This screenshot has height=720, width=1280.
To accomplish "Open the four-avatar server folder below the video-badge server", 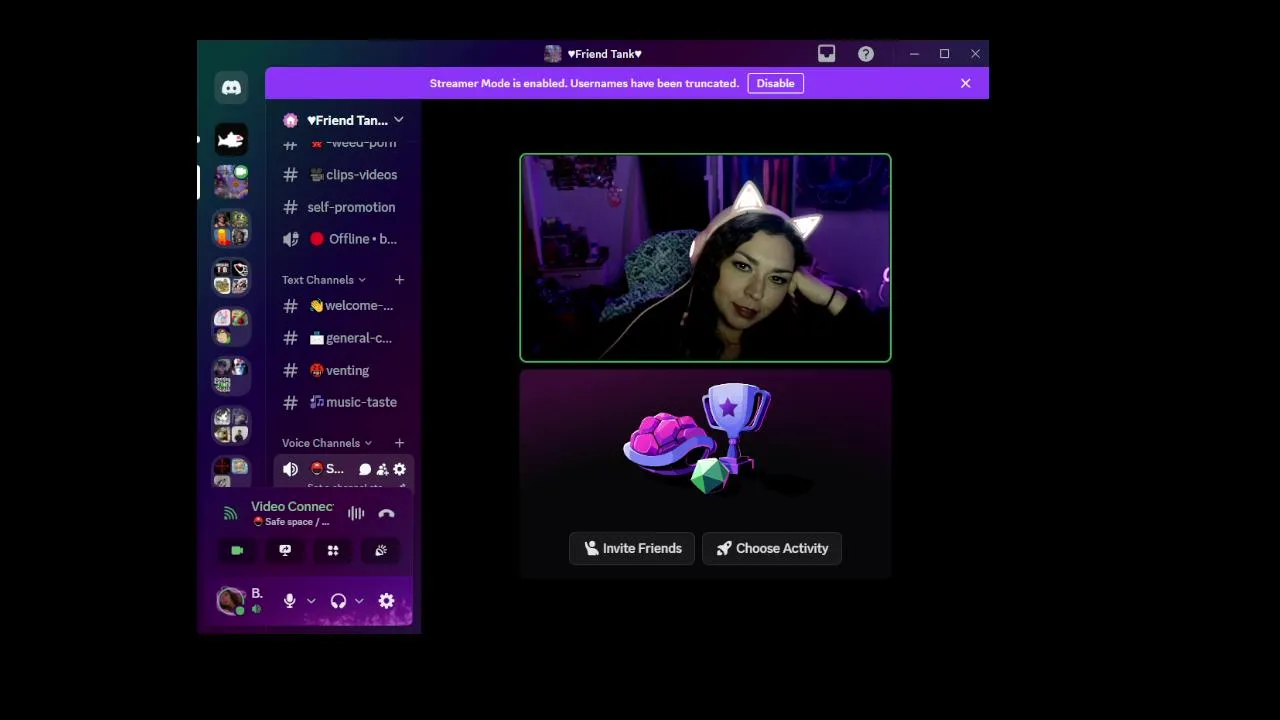I will [231, 229].
